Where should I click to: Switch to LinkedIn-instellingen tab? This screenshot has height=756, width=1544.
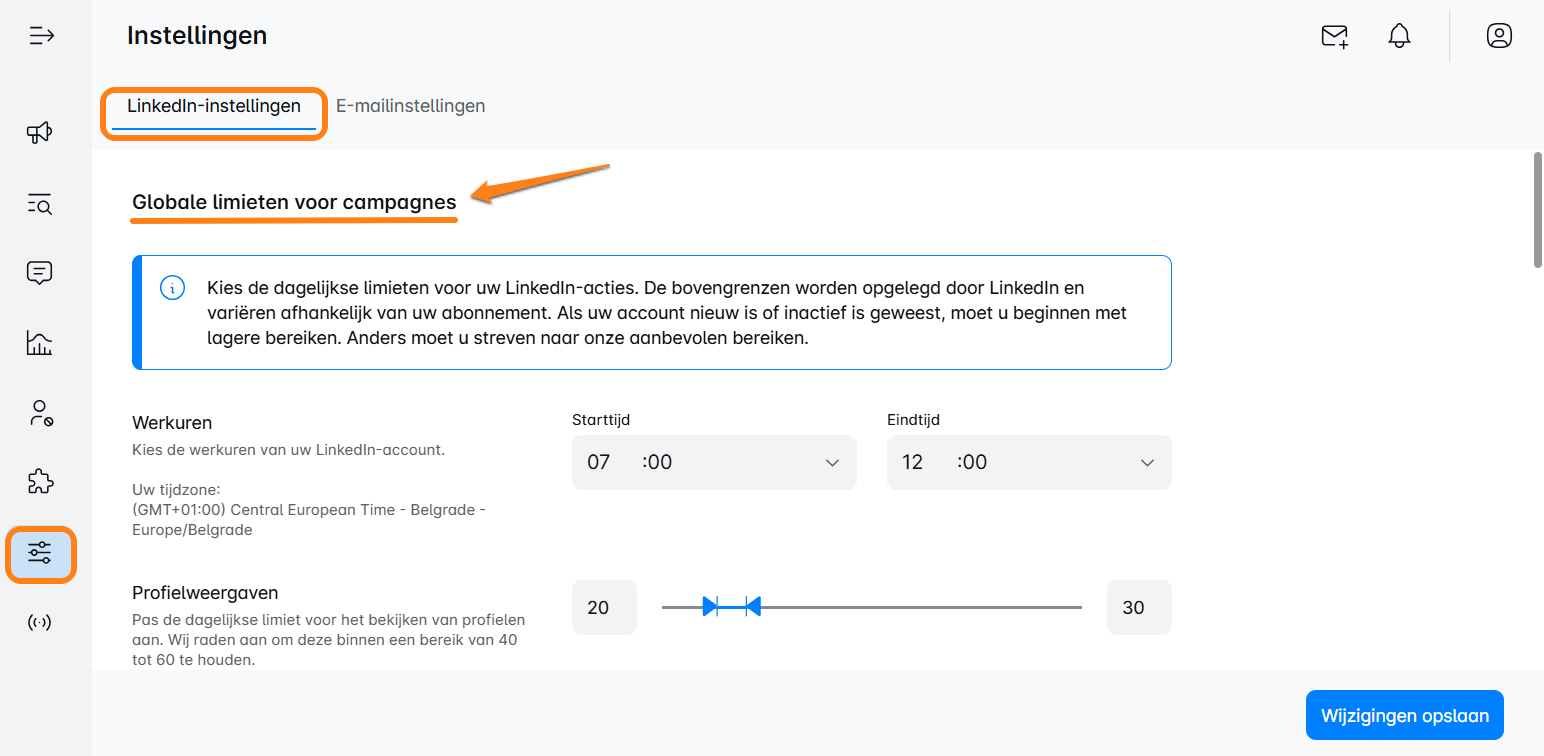pos(214,106)
